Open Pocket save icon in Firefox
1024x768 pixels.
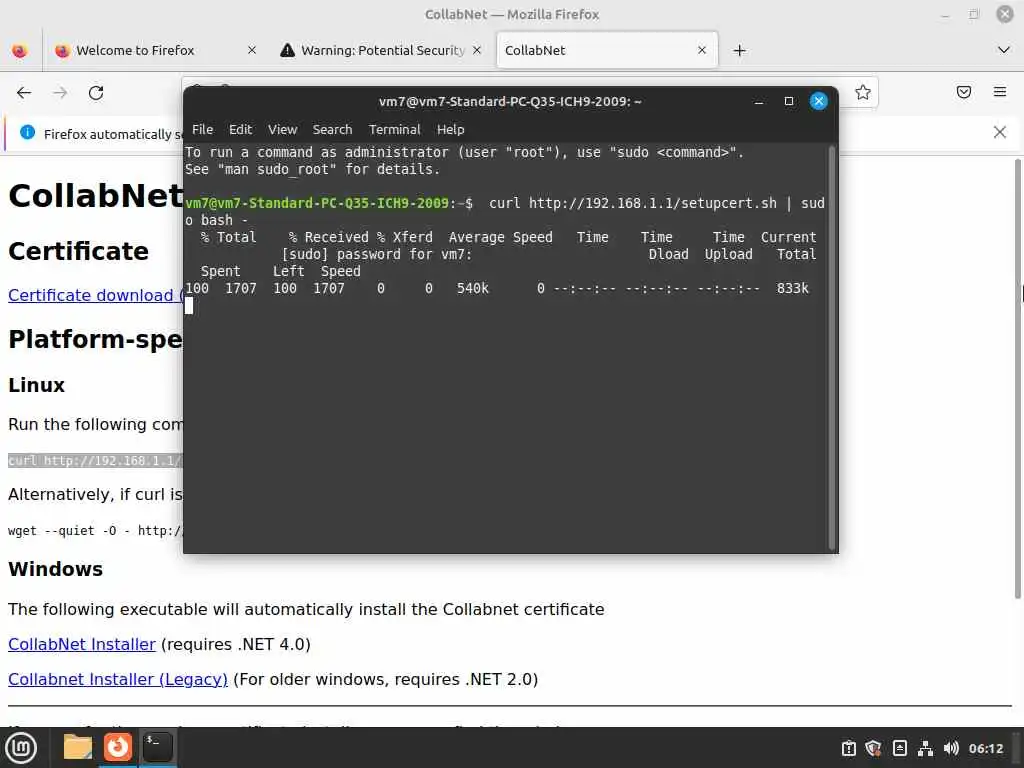click(x=963, y=92)
